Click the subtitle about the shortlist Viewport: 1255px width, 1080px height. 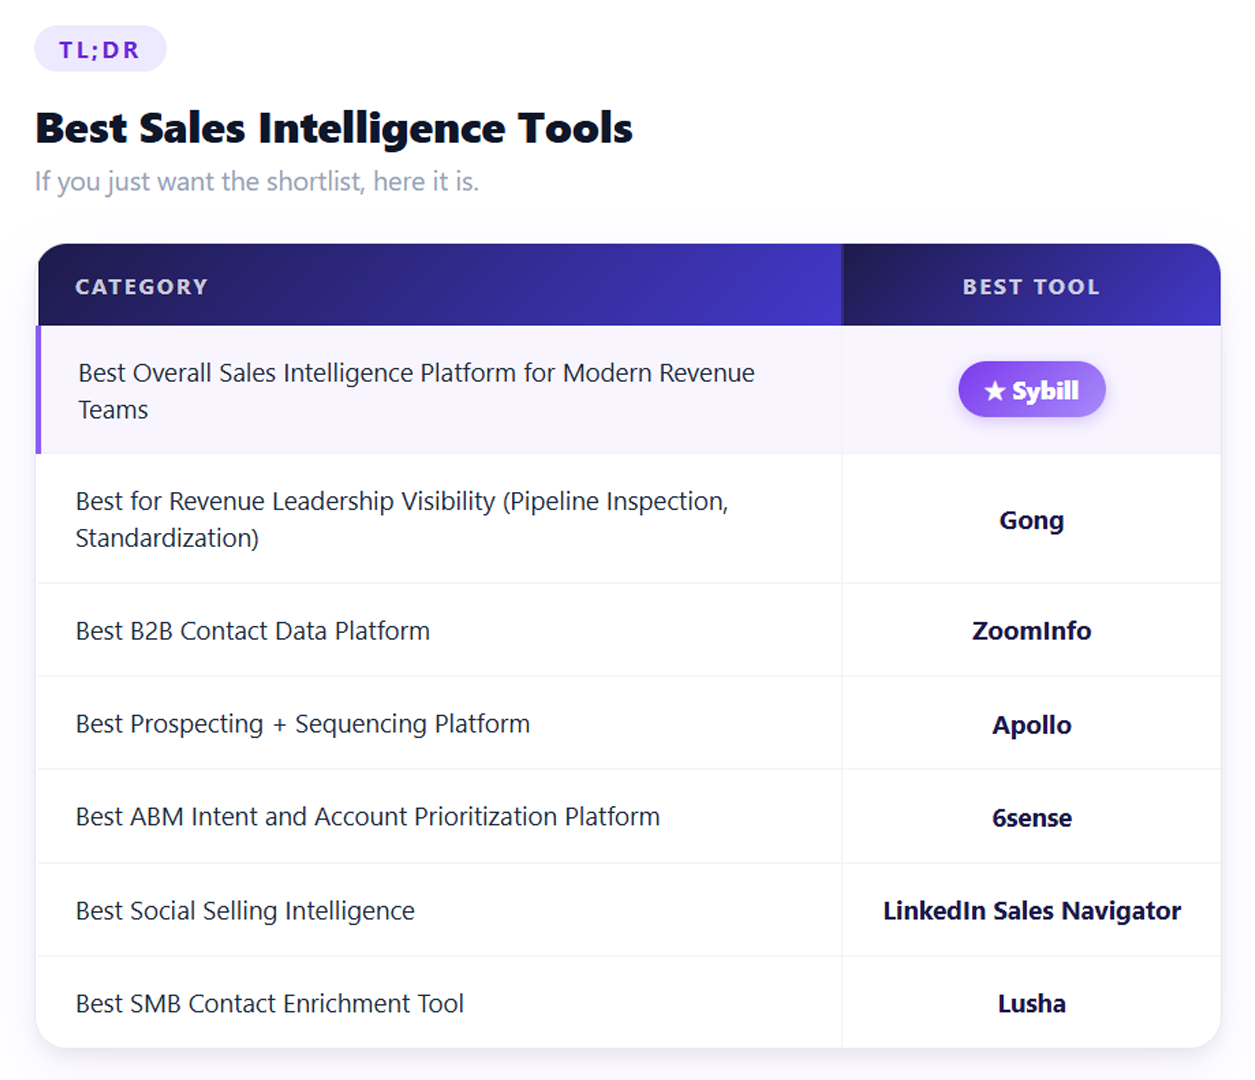[x=257, y=182]
